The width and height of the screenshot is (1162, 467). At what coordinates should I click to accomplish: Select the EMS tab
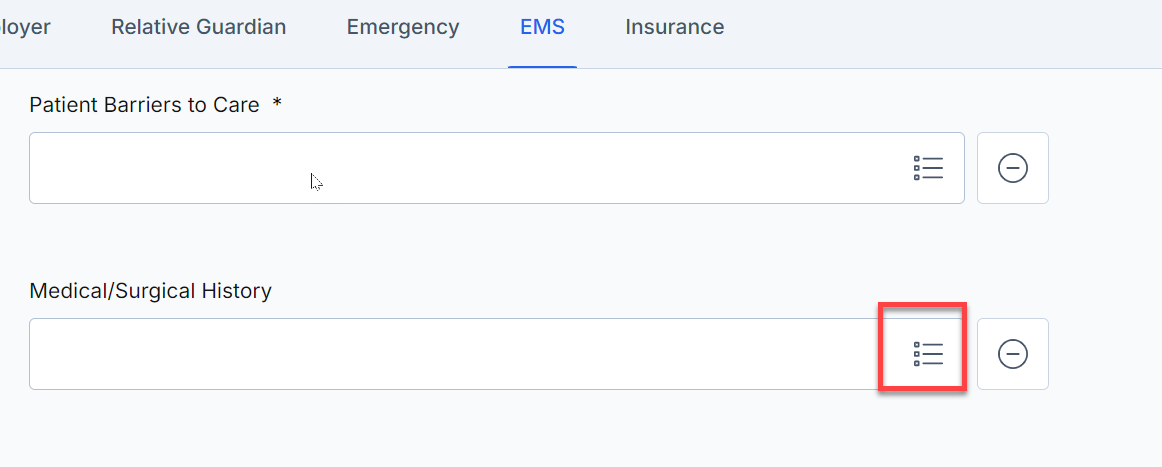coord(542,27)
